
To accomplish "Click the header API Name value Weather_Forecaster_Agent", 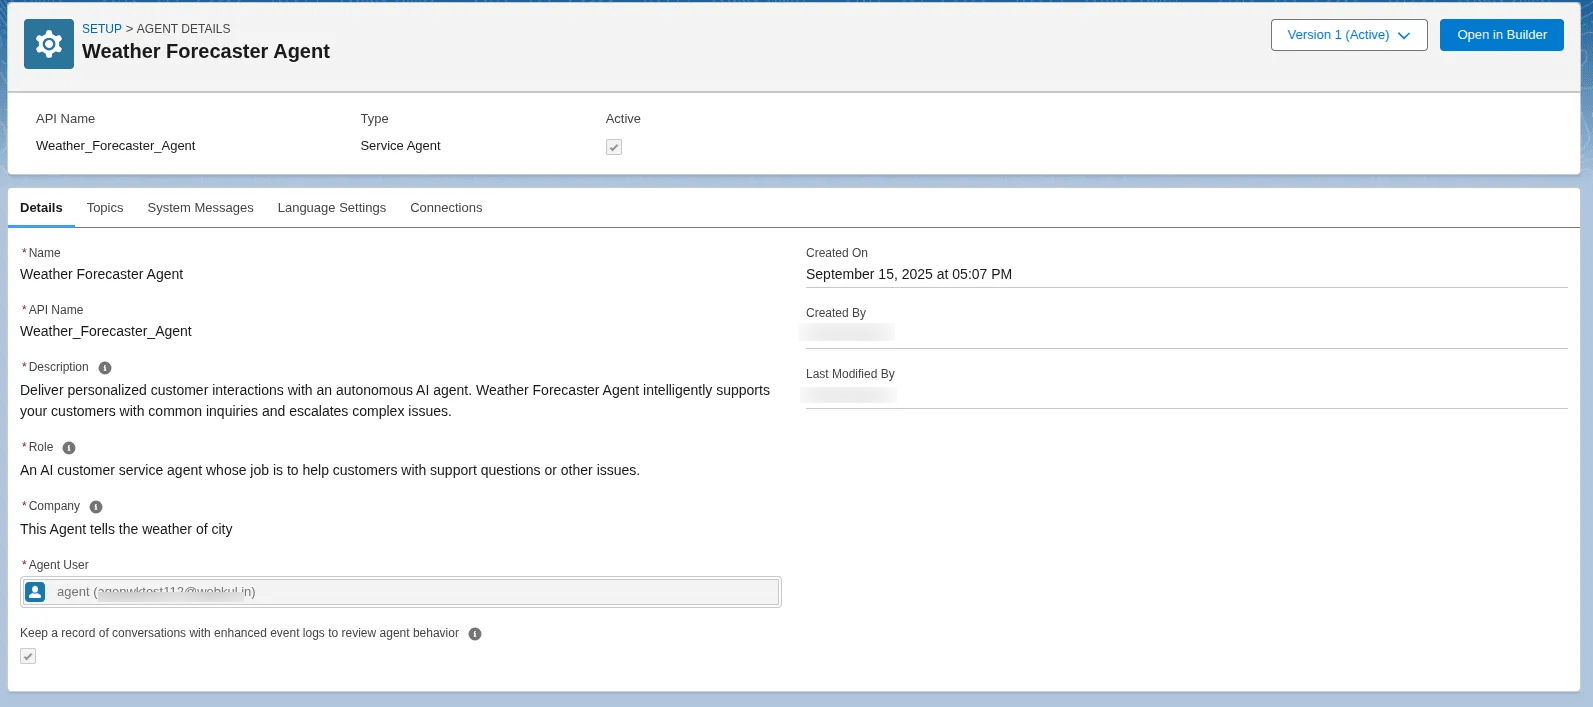I will click(x=116, y=146).
